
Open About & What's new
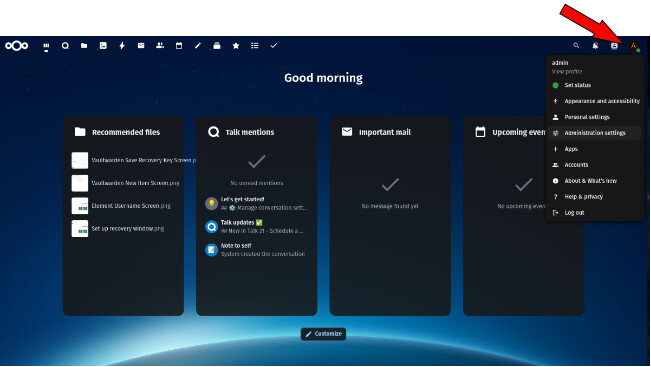(595, 181)
